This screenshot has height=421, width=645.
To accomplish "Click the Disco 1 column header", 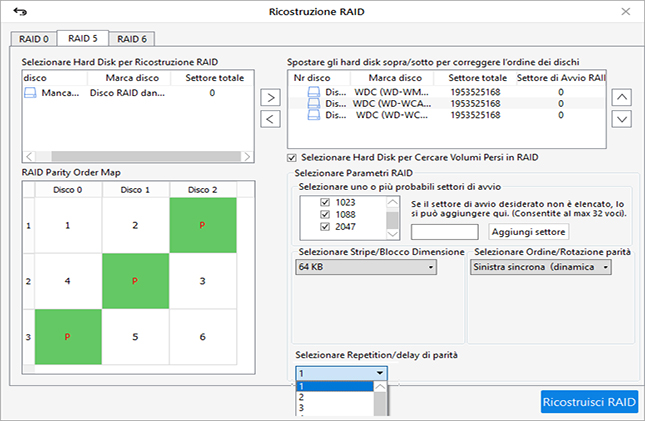I will pos(135,190).
